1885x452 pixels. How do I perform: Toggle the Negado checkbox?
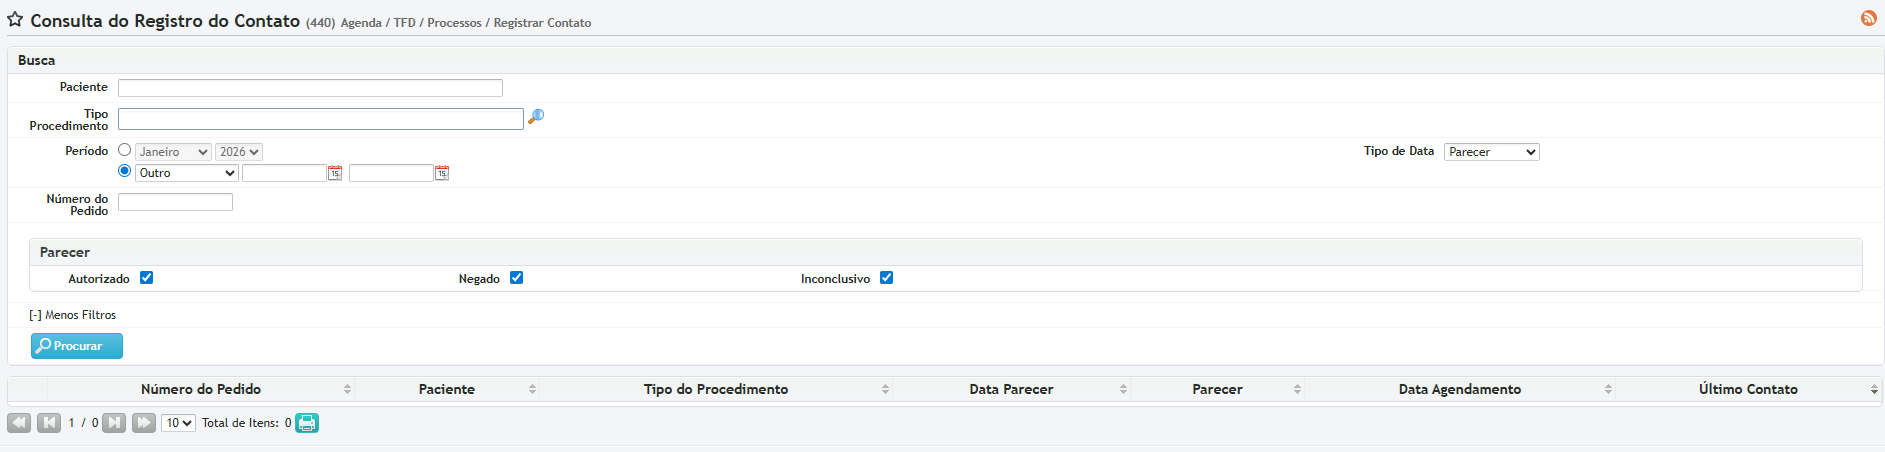coord(517,278)
